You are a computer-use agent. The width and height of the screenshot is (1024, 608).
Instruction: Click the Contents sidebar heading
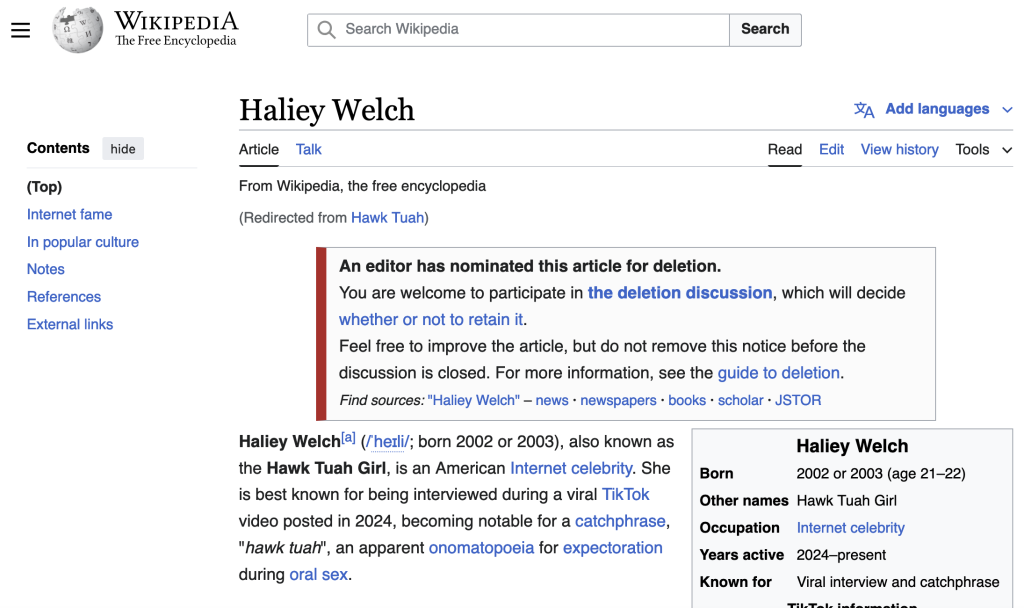58,148
